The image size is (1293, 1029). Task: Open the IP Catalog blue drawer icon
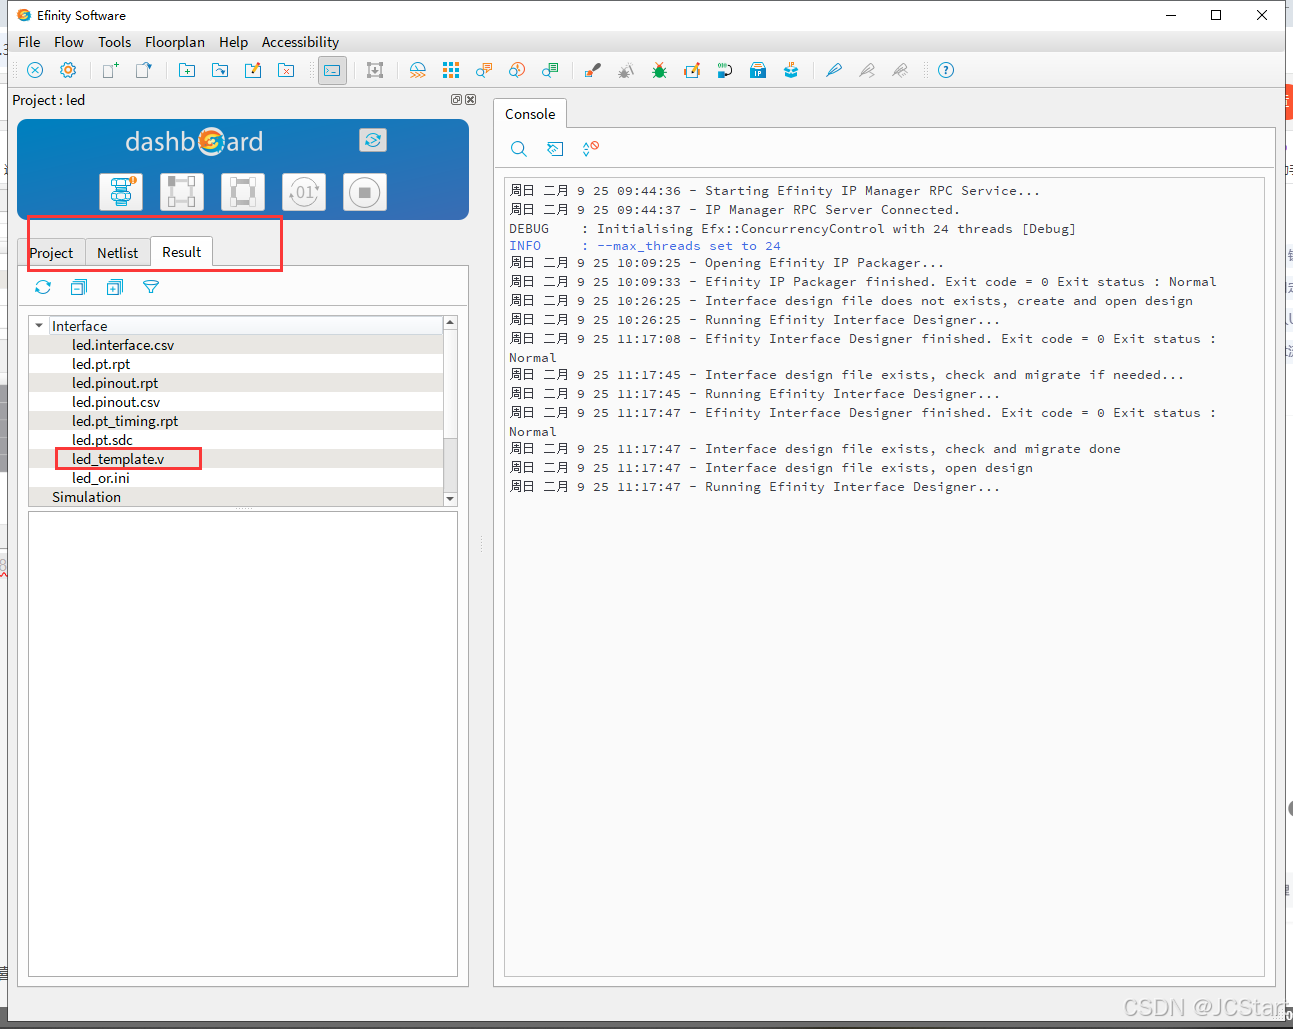pyautogui.click(x=758, y=70)
